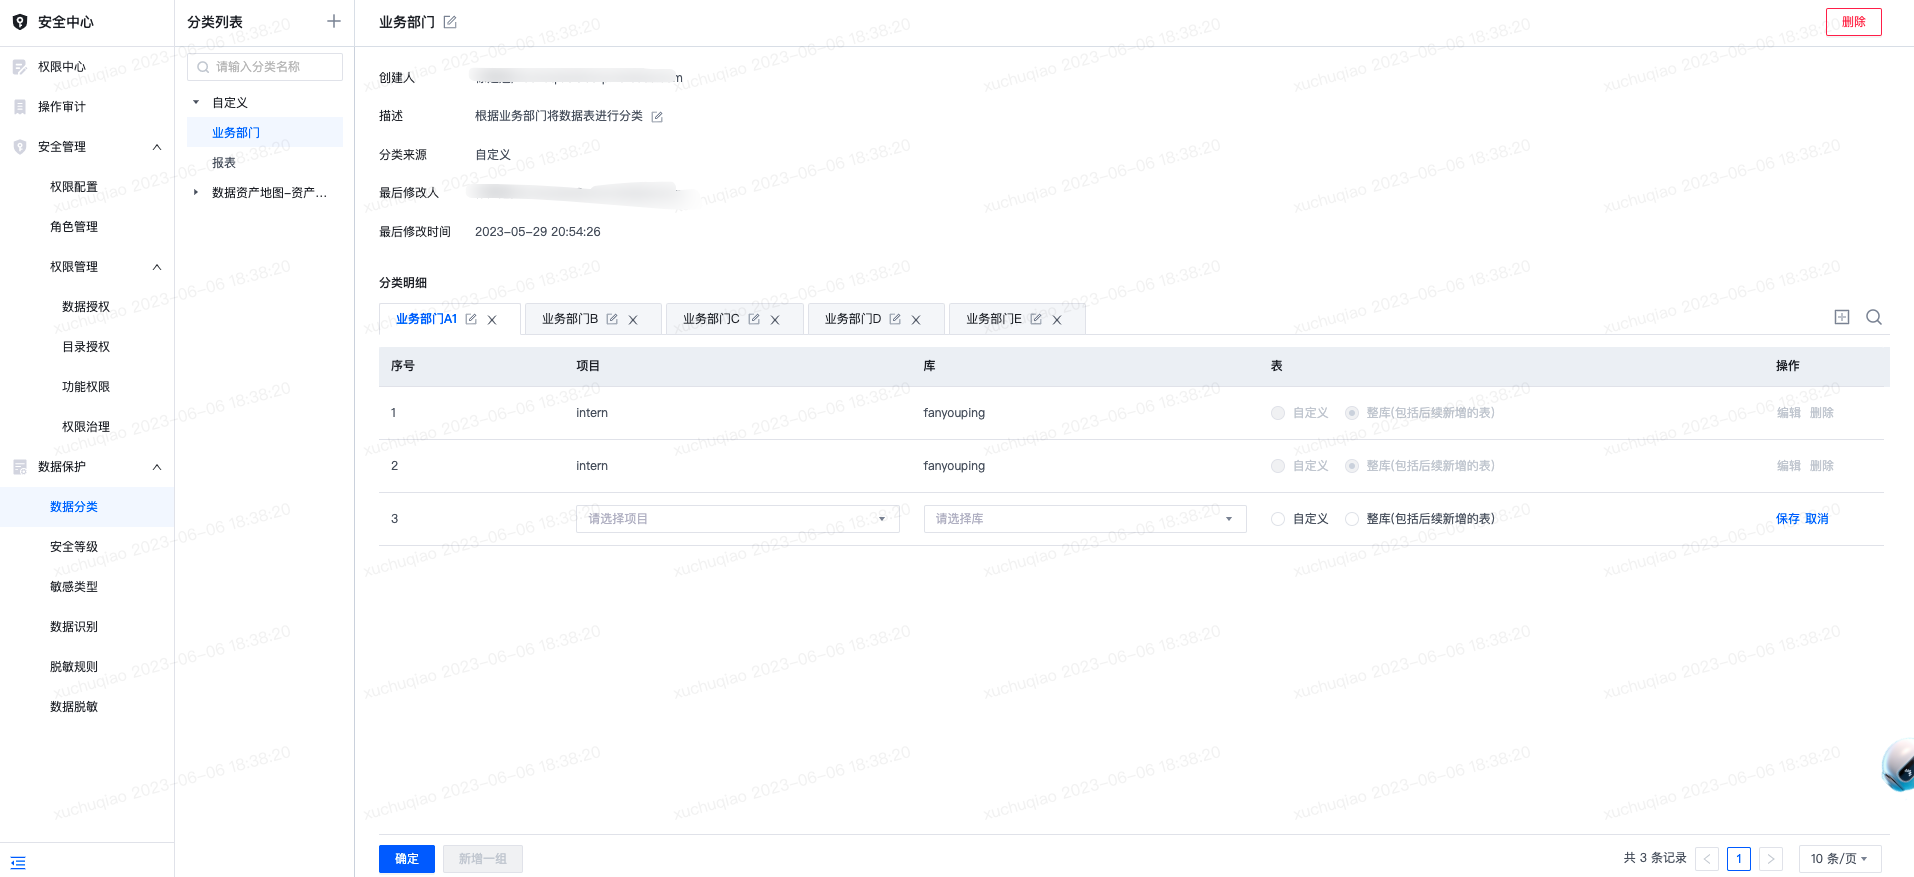This screenshot has height=877, width=1914.
Task: Click the 新增一组 button
Action: click(483, 859)
